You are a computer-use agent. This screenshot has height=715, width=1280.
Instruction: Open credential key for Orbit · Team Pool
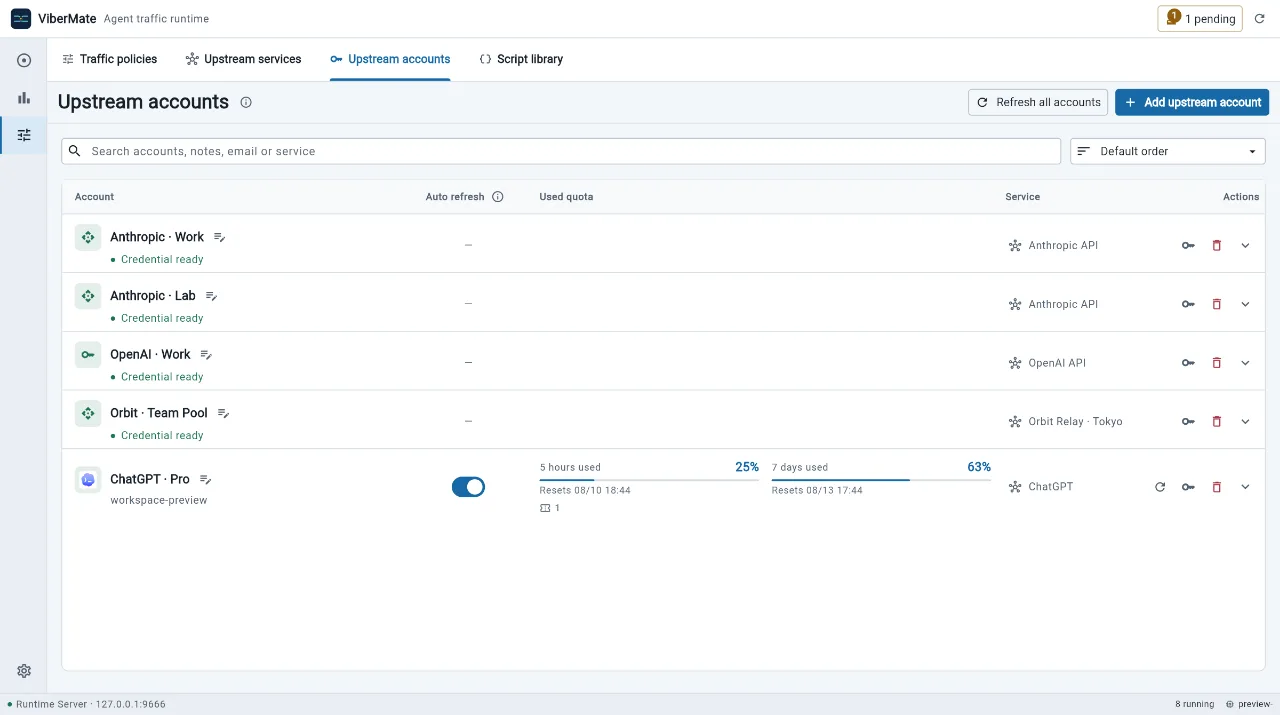[1188, 421]
